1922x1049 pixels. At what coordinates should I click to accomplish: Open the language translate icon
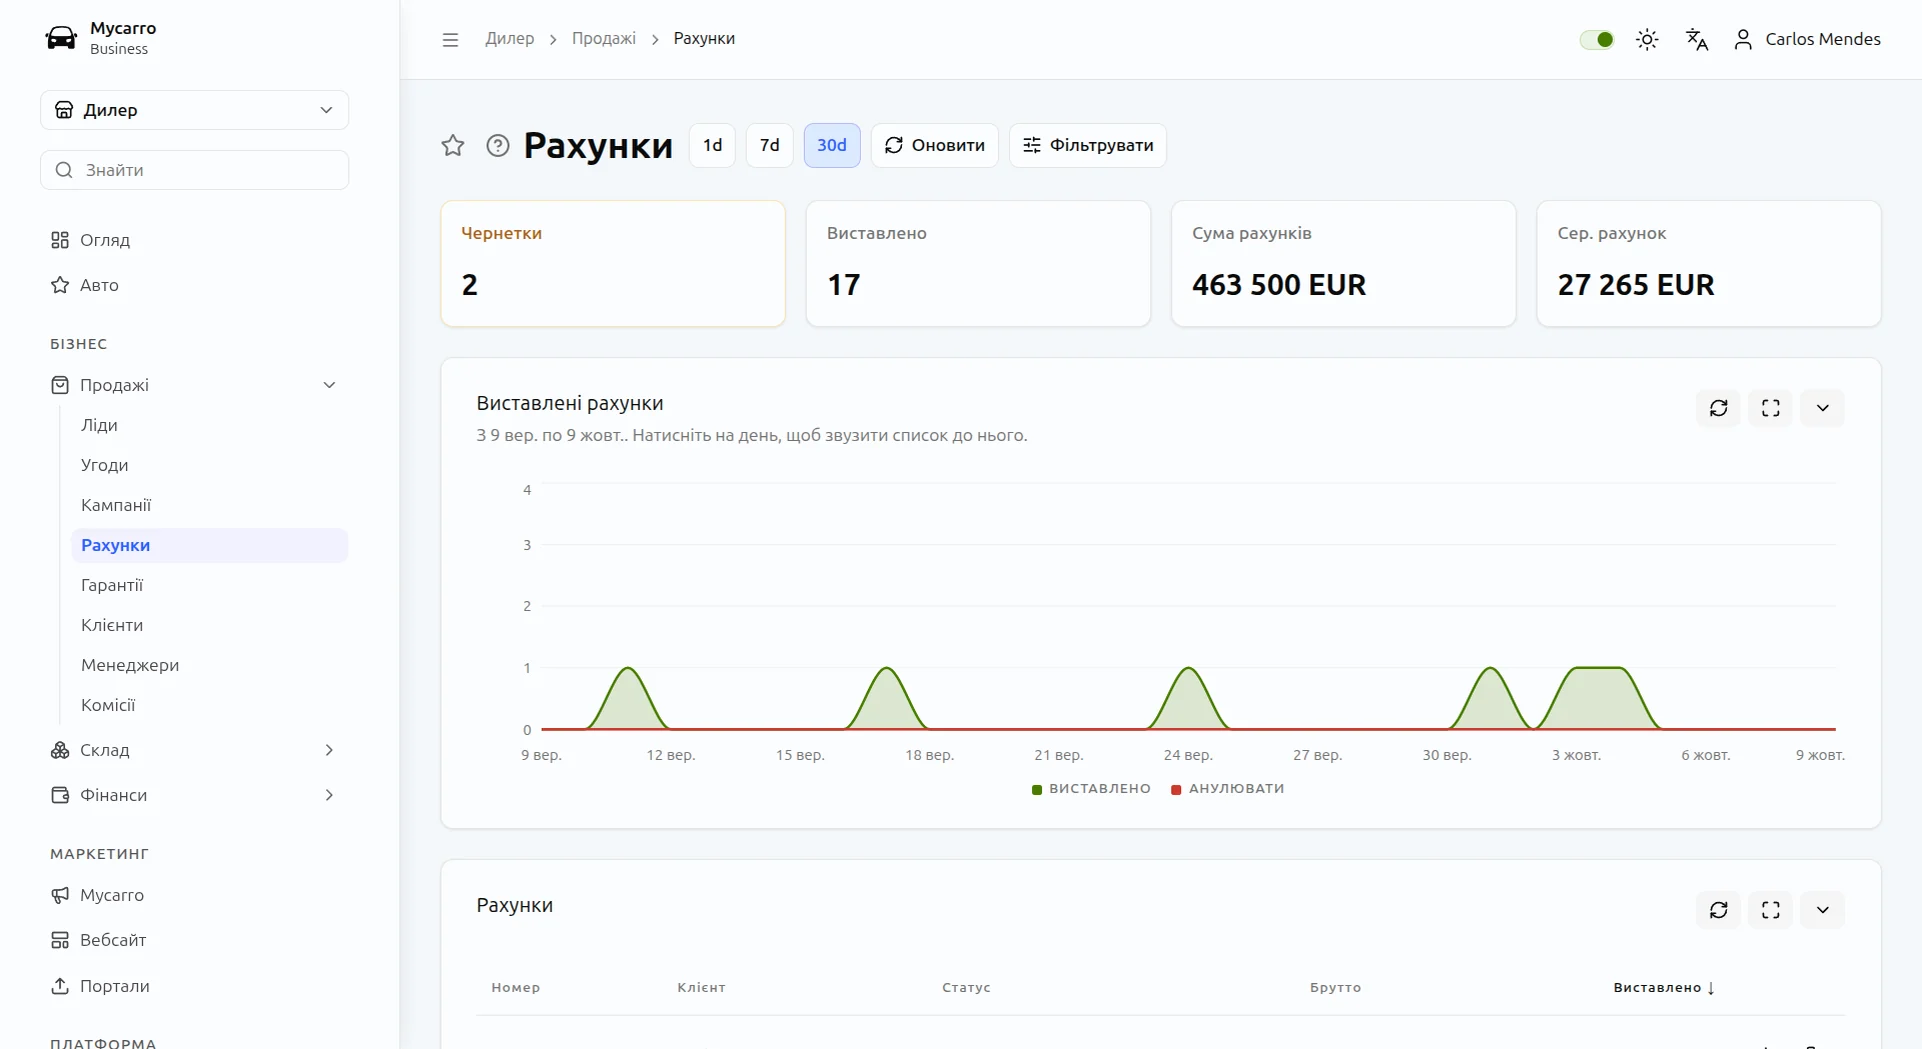click(1697, 39)
